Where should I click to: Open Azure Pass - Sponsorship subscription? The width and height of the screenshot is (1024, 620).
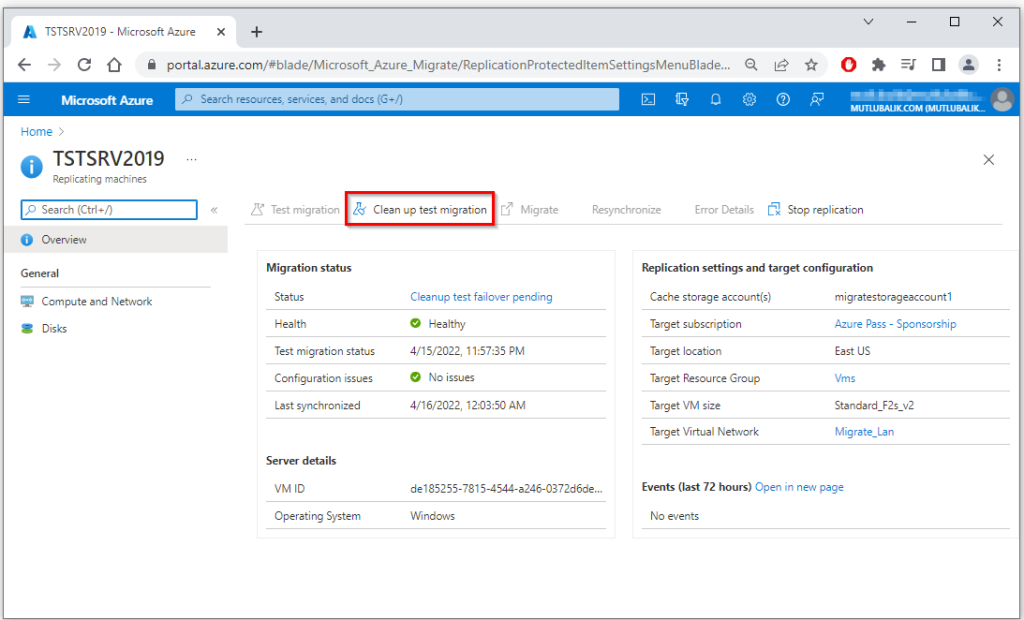[x=895, y=324]
